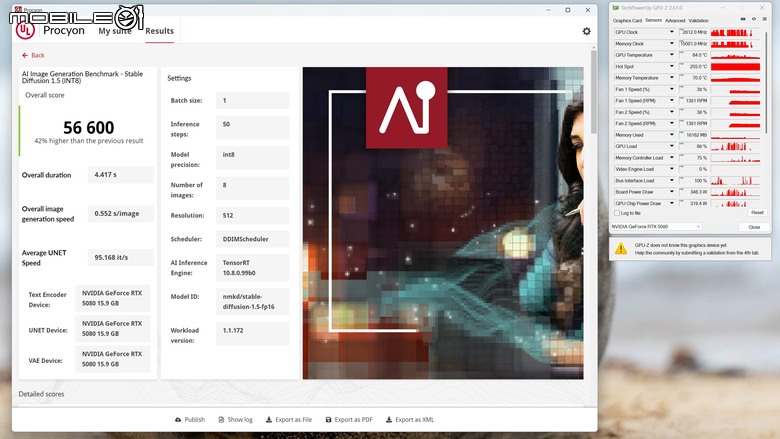The width and height of the screenshot is (780, 439).
Task: Click the Back arrow link
Action: (33, 55)
